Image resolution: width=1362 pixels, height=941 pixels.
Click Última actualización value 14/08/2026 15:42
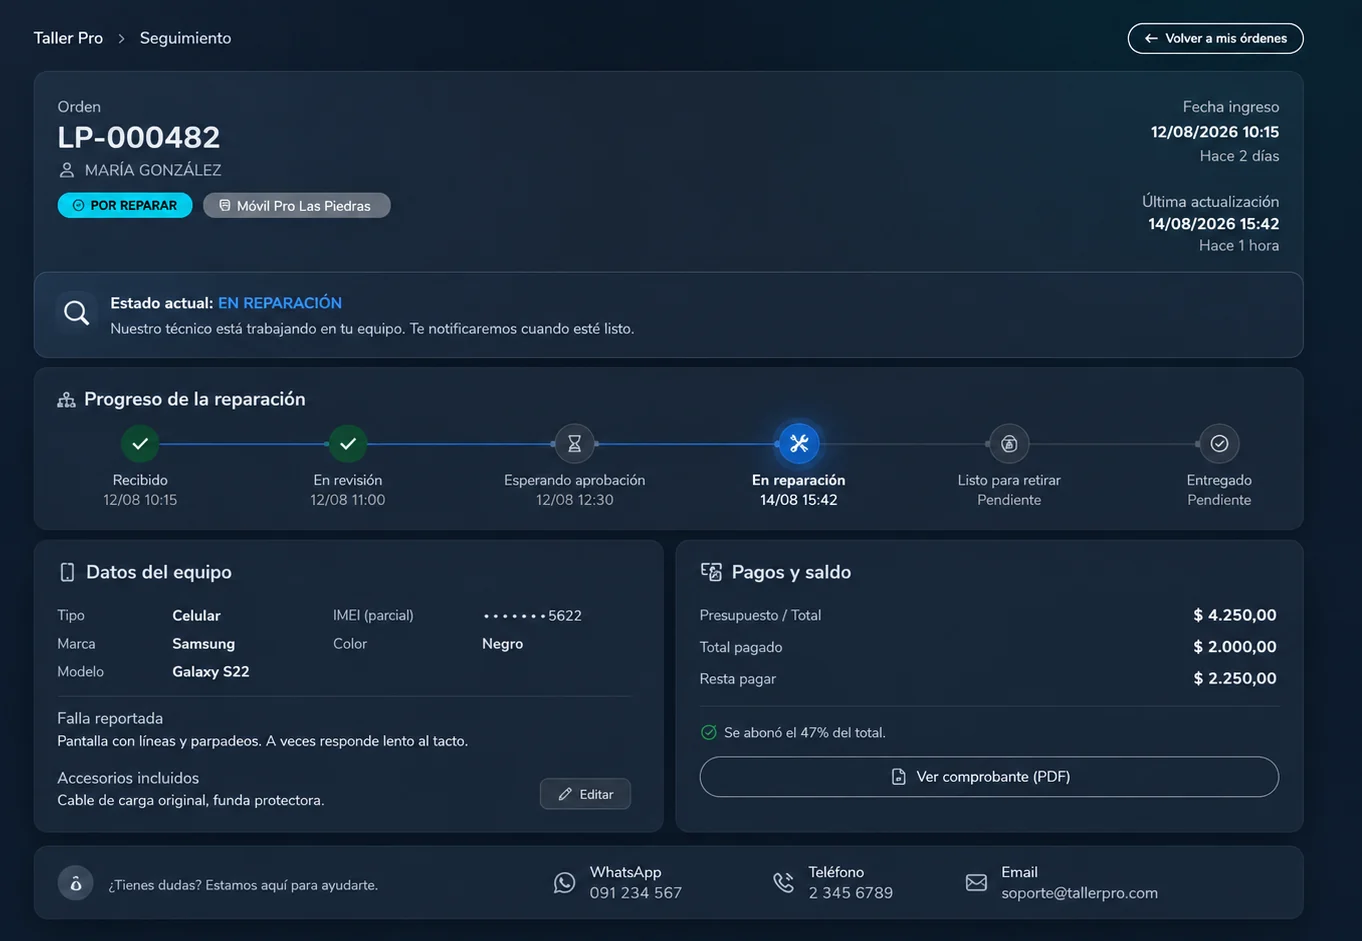coord(1213,224)
